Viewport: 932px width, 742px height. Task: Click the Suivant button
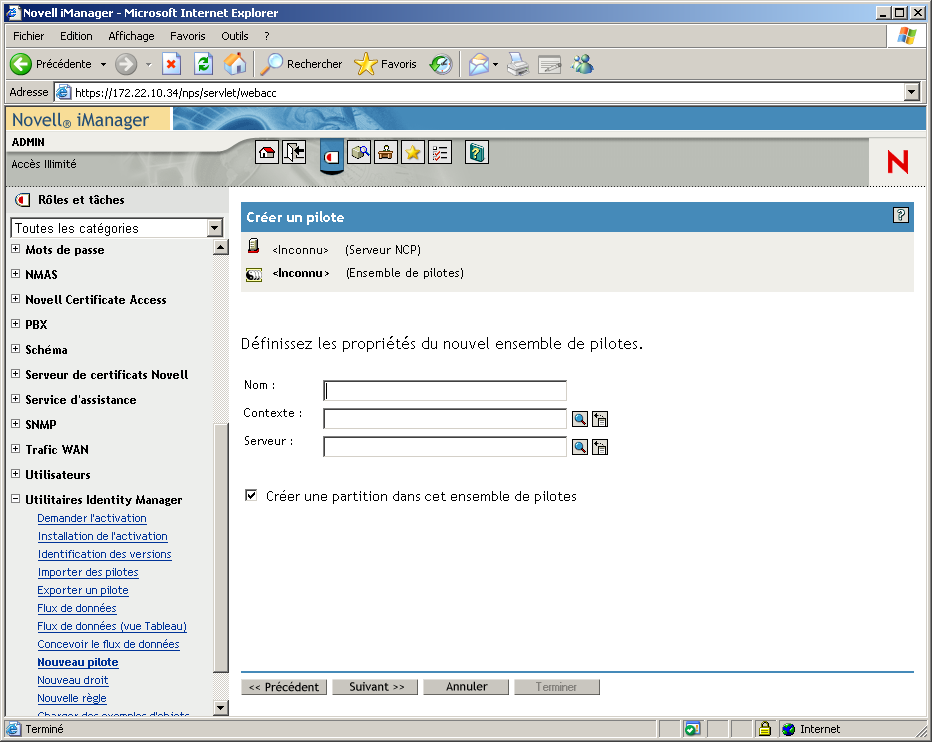(x=374, y=686)
